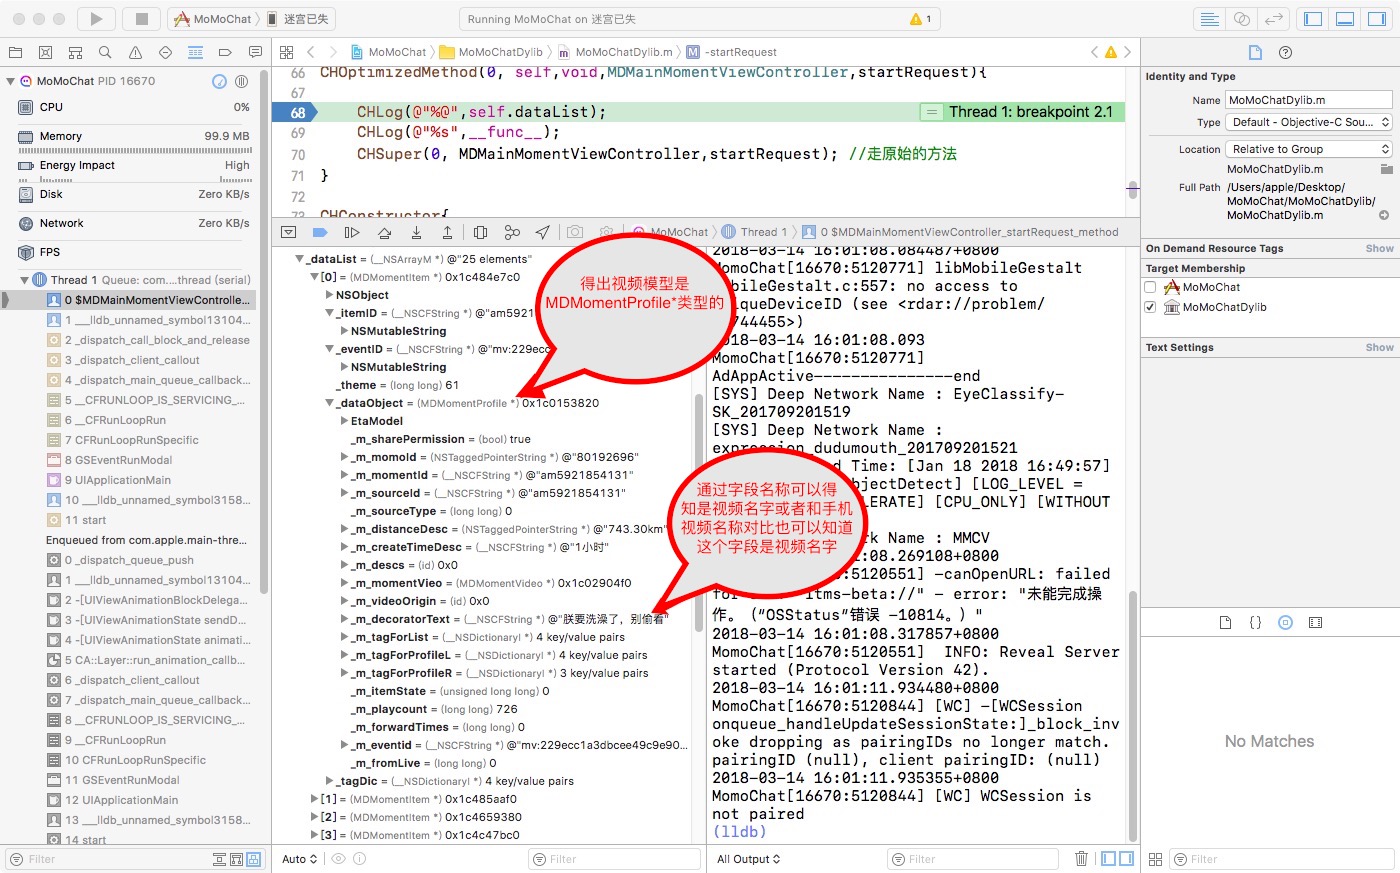
Task: Expand the _tagDic disclosure triangle
Action: click(329, 781)
